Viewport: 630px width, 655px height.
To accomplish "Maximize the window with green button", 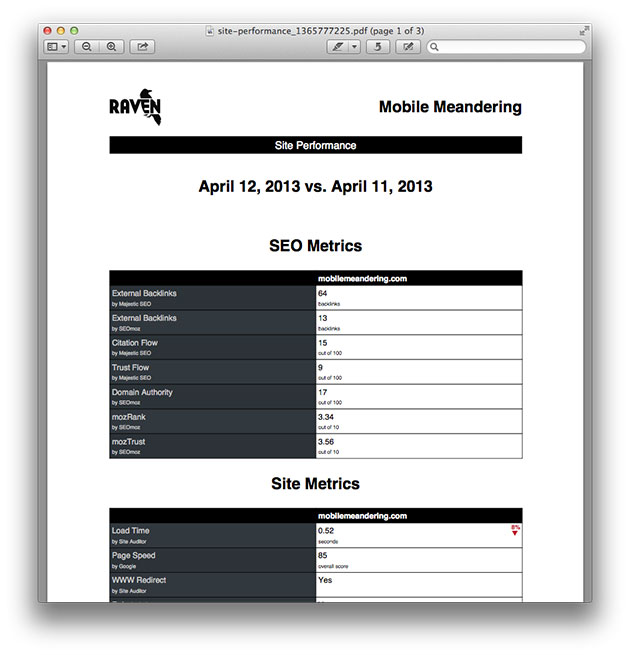I will click(x=74, y=30).
